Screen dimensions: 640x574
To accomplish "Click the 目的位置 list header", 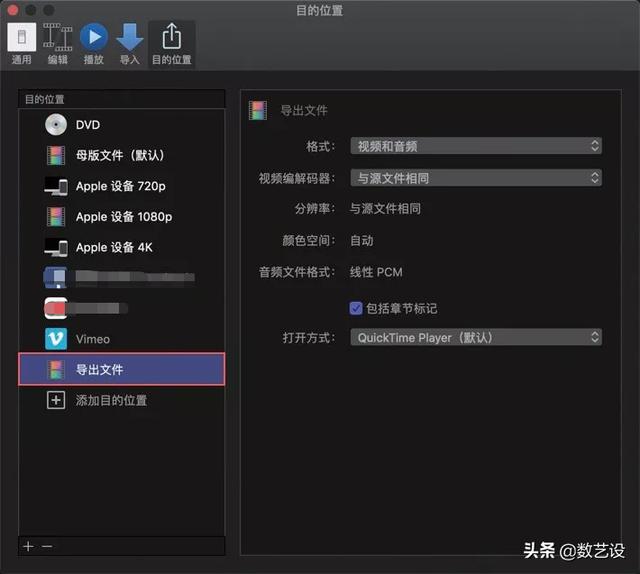I will pos(122,99).
